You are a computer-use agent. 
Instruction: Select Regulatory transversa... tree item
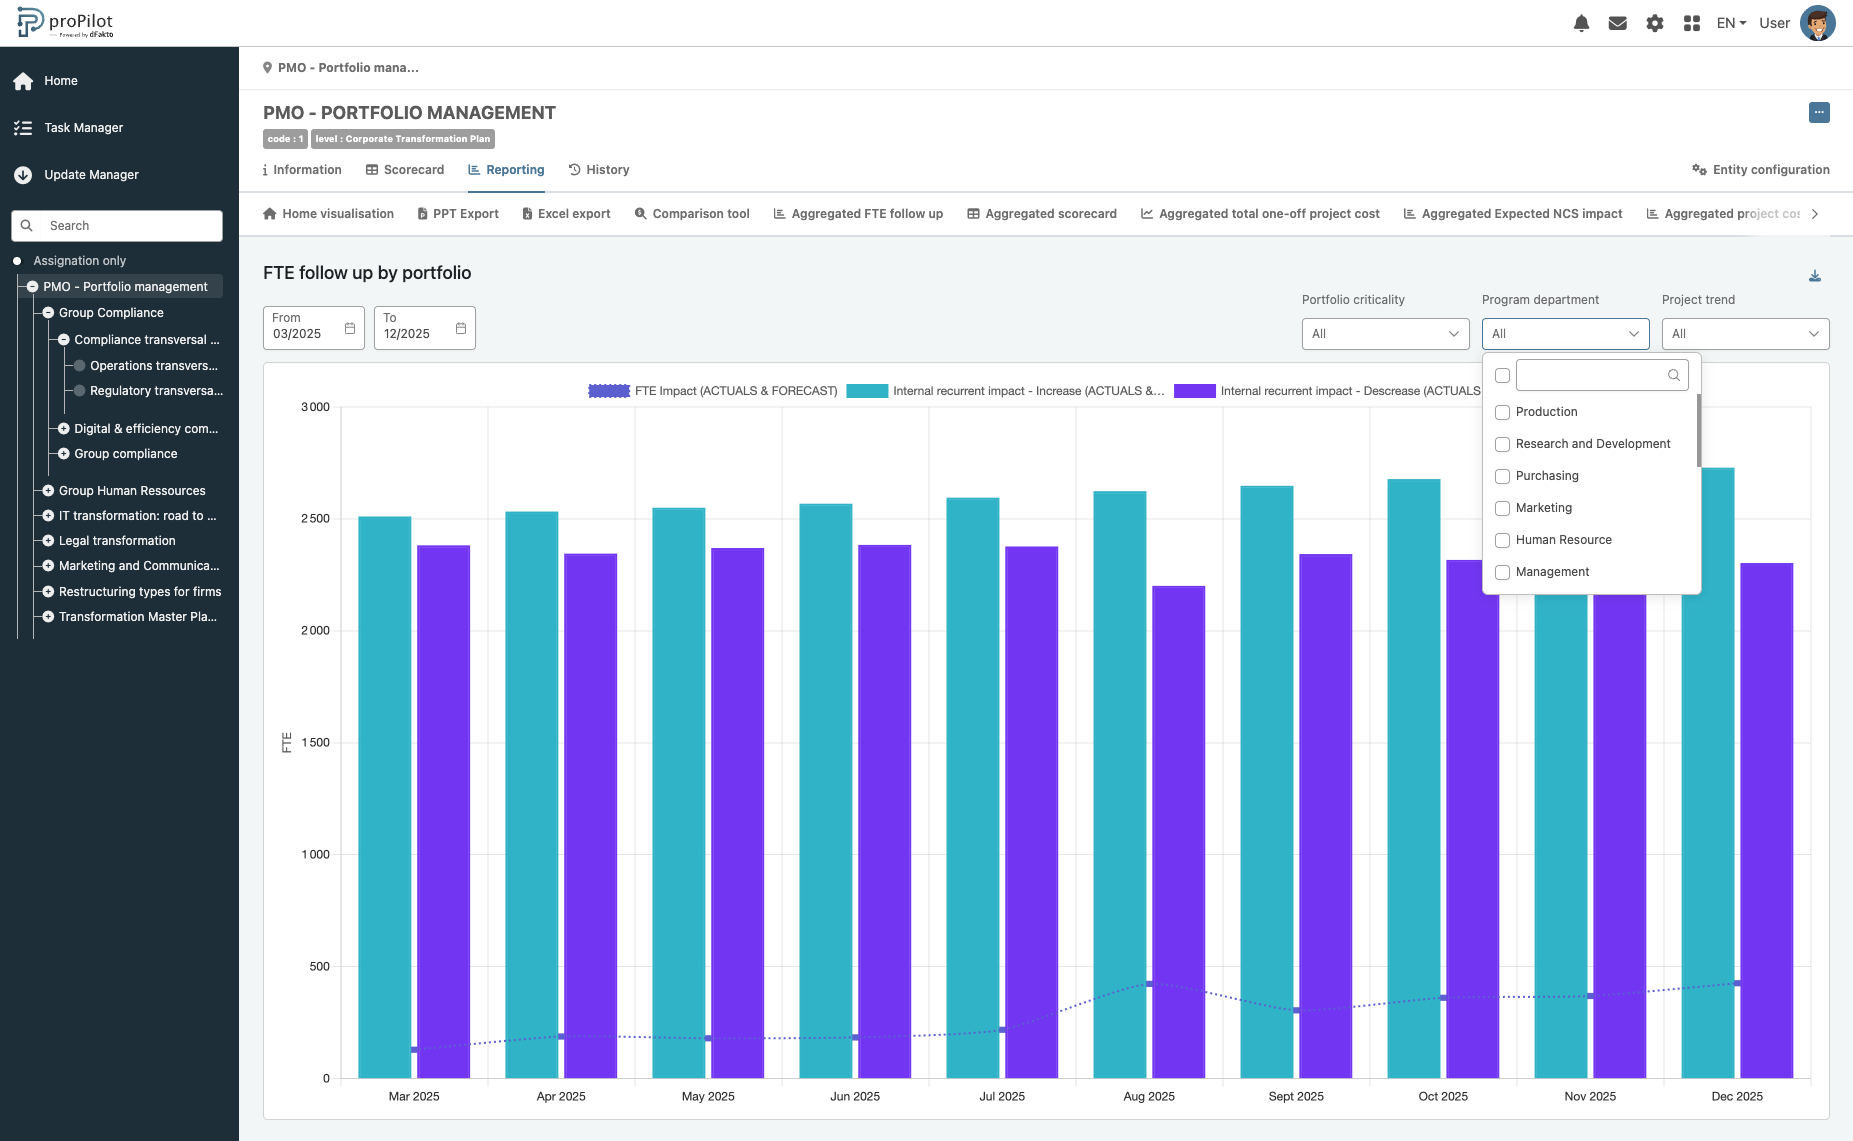coord(157,391)
